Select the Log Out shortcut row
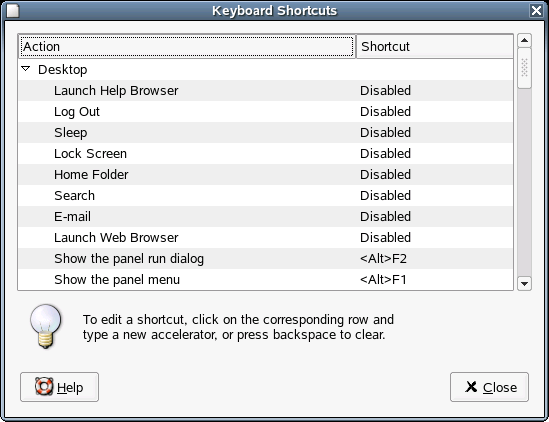Image resolution: width=549 pixels, height=422 pixels. click(x=266, y=111)
